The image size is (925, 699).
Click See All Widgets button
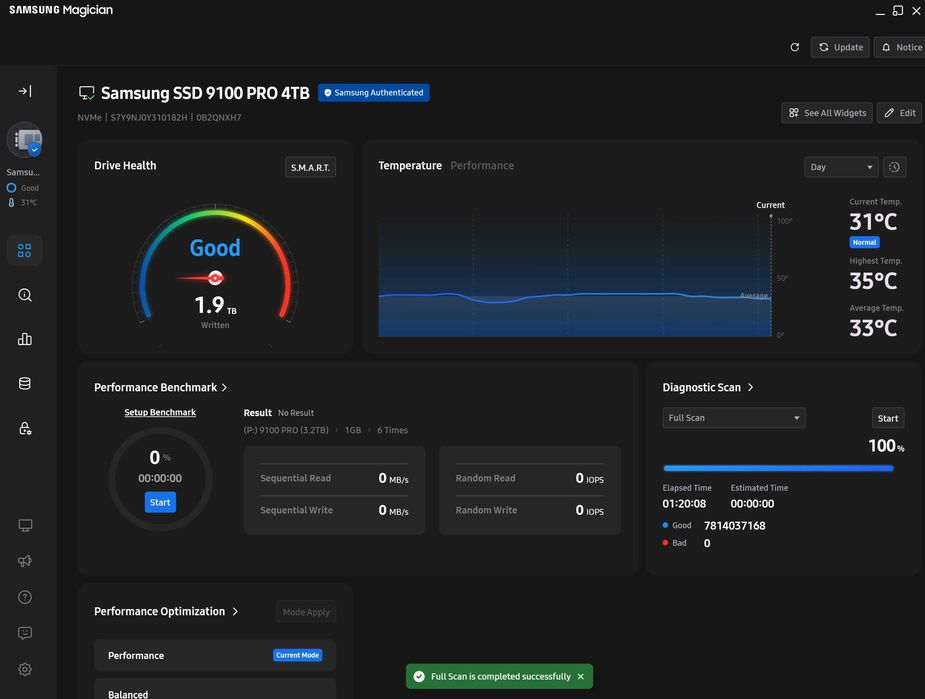click(826, 113)
